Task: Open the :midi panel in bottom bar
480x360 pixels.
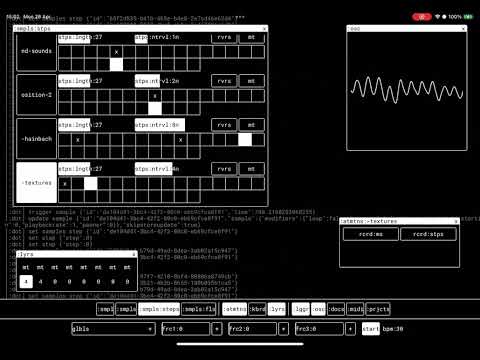Action: [x=355, y=309]
